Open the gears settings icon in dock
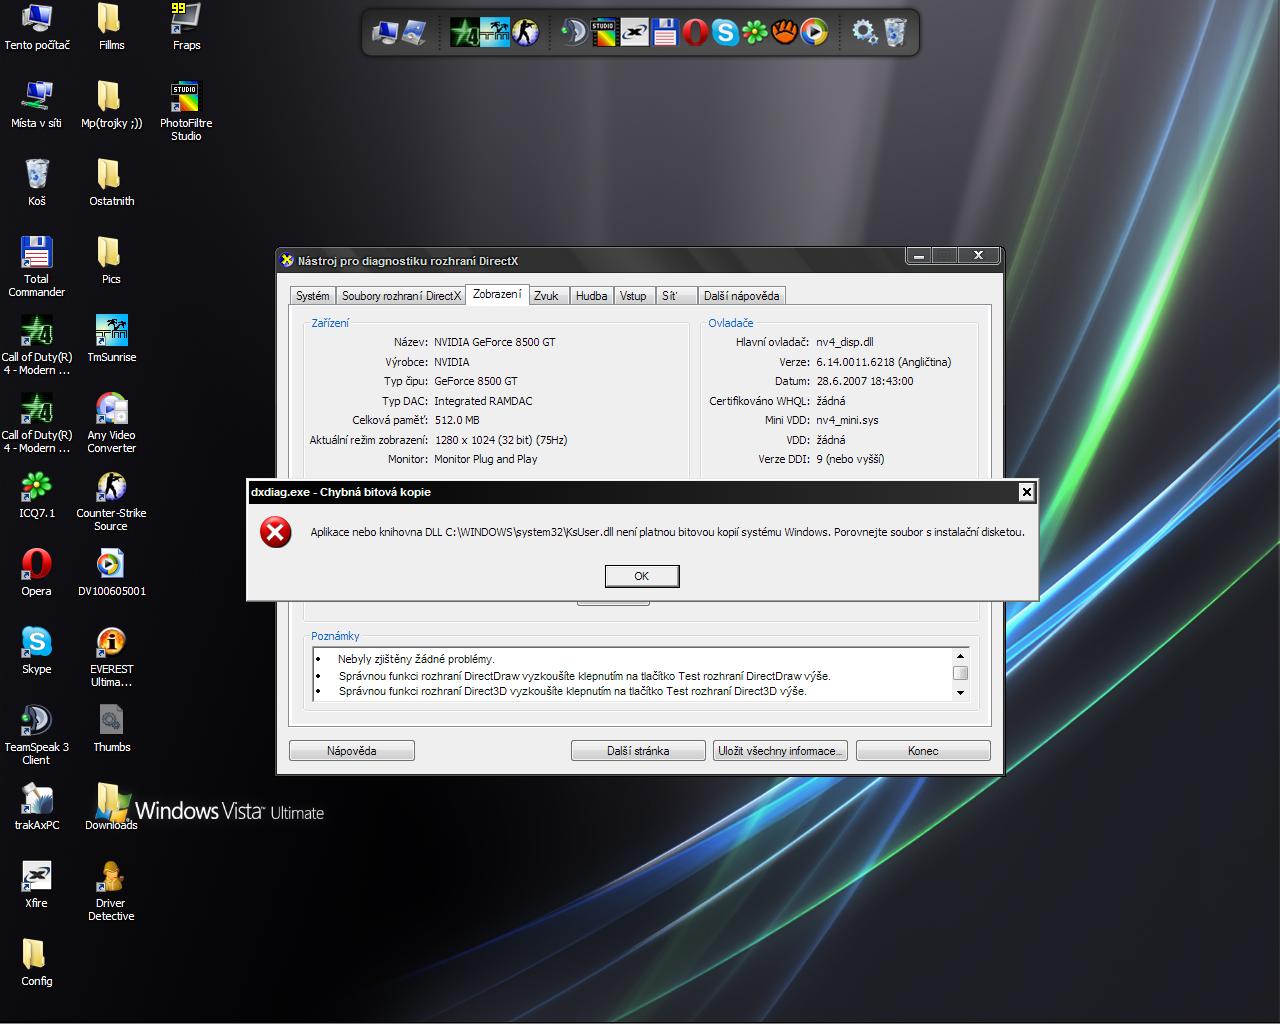Image resolution: width=1280 pixels, height=1024 pixels. pos(864,33)
